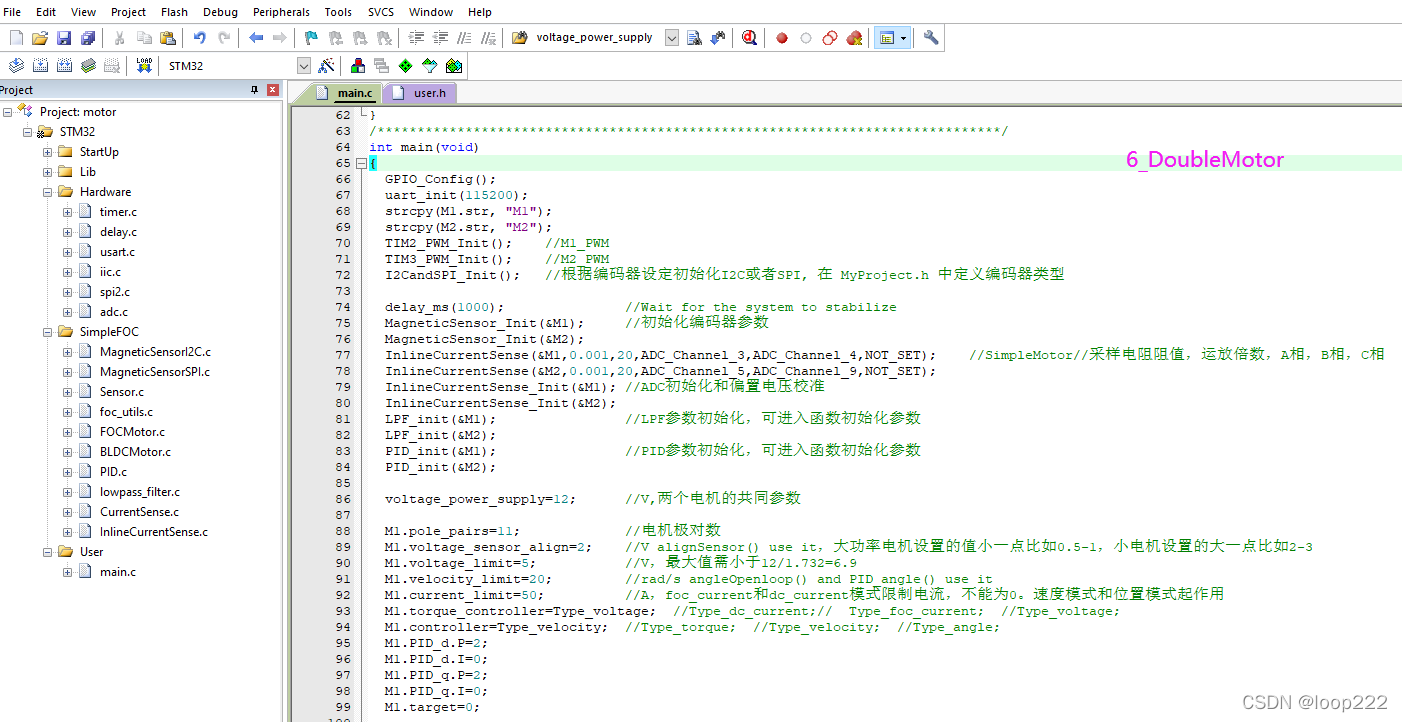Select MagneticSensorI2C.c in the tree
The height and width of the screenshot is (722, 1402).
click(155, 352)
